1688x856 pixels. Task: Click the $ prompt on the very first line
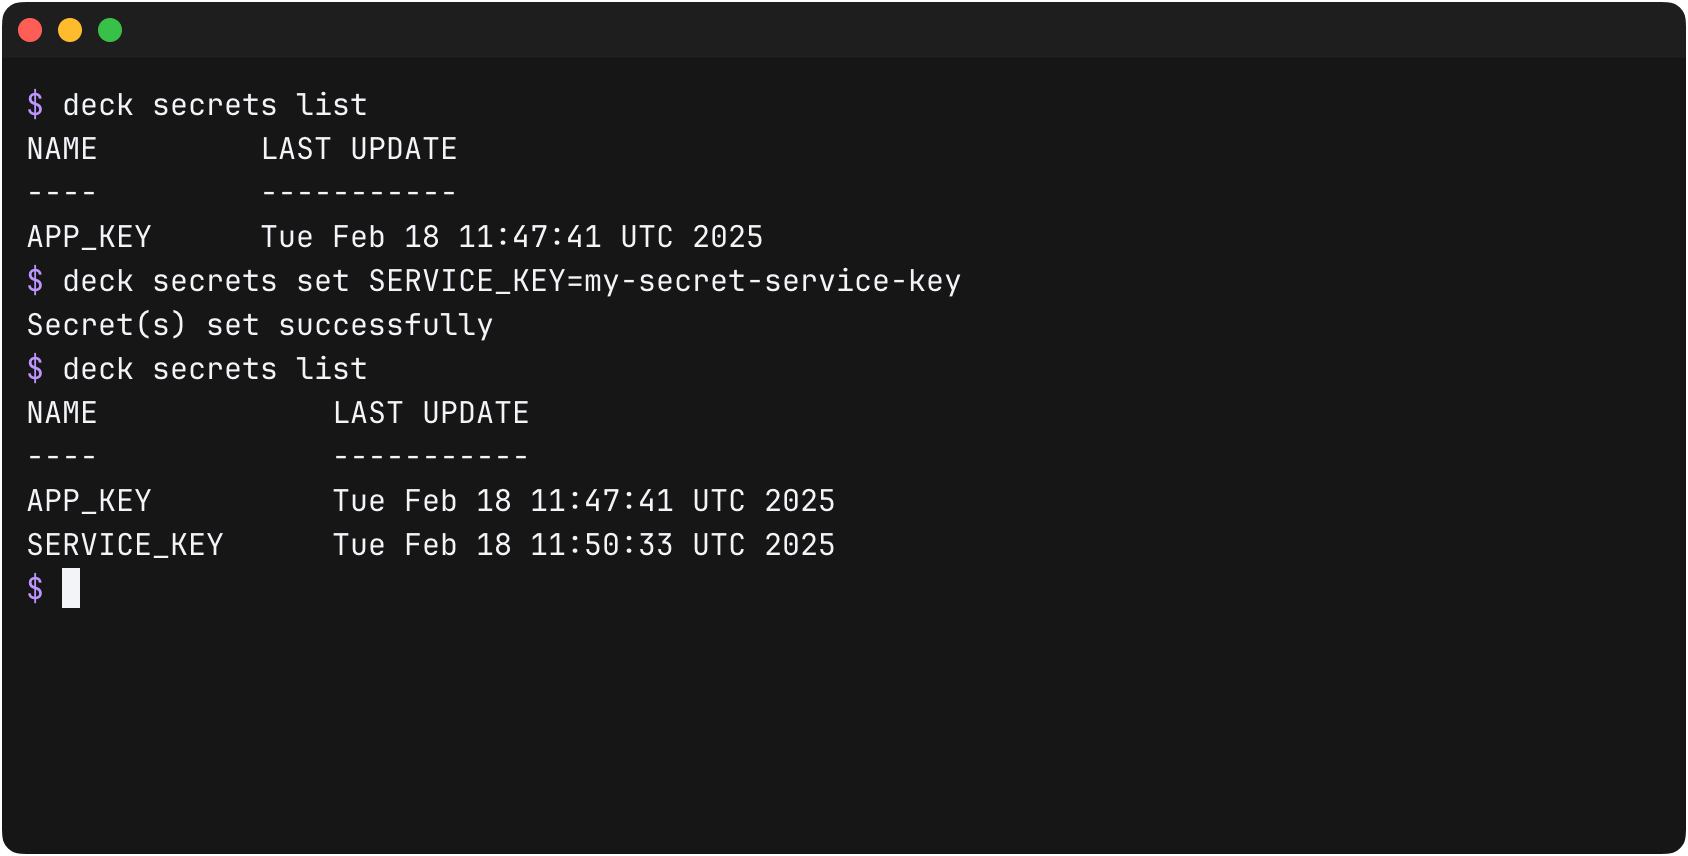36,105
